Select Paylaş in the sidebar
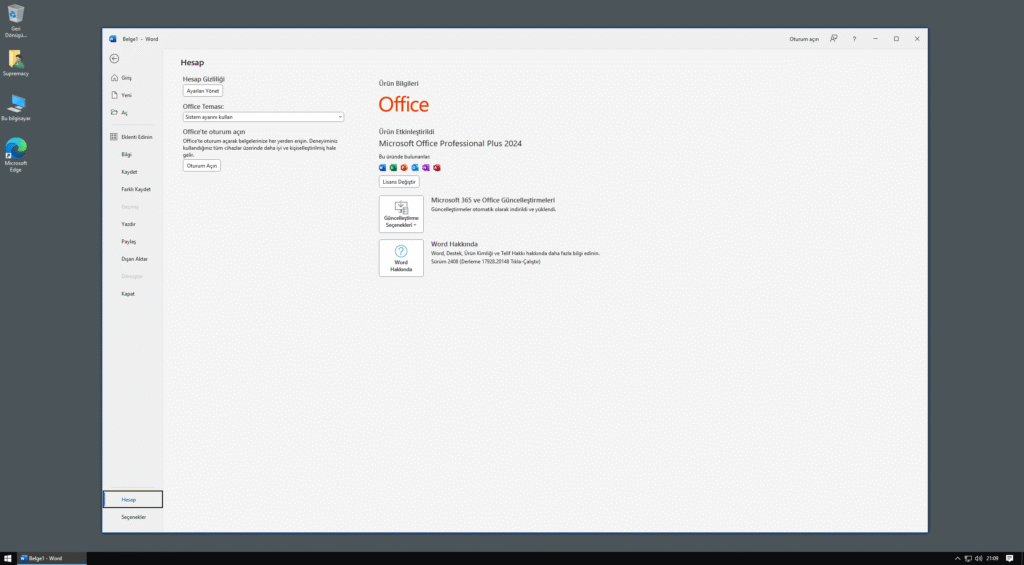Viewport: 1024px width, 565px height. (x=133, y=242)
